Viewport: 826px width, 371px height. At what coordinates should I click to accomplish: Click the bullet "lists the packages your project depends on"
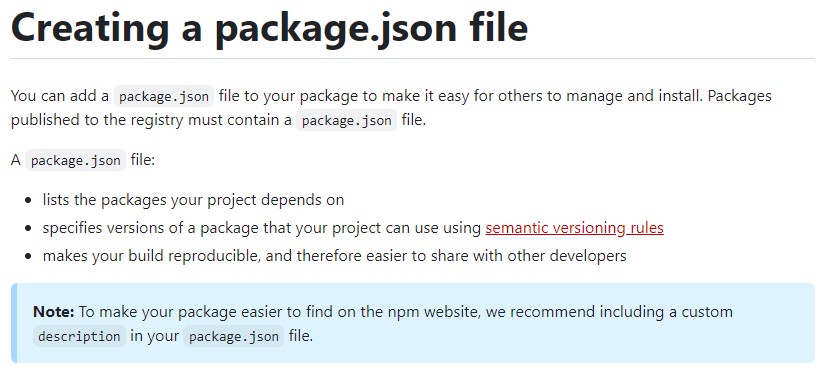click(193, 200)
